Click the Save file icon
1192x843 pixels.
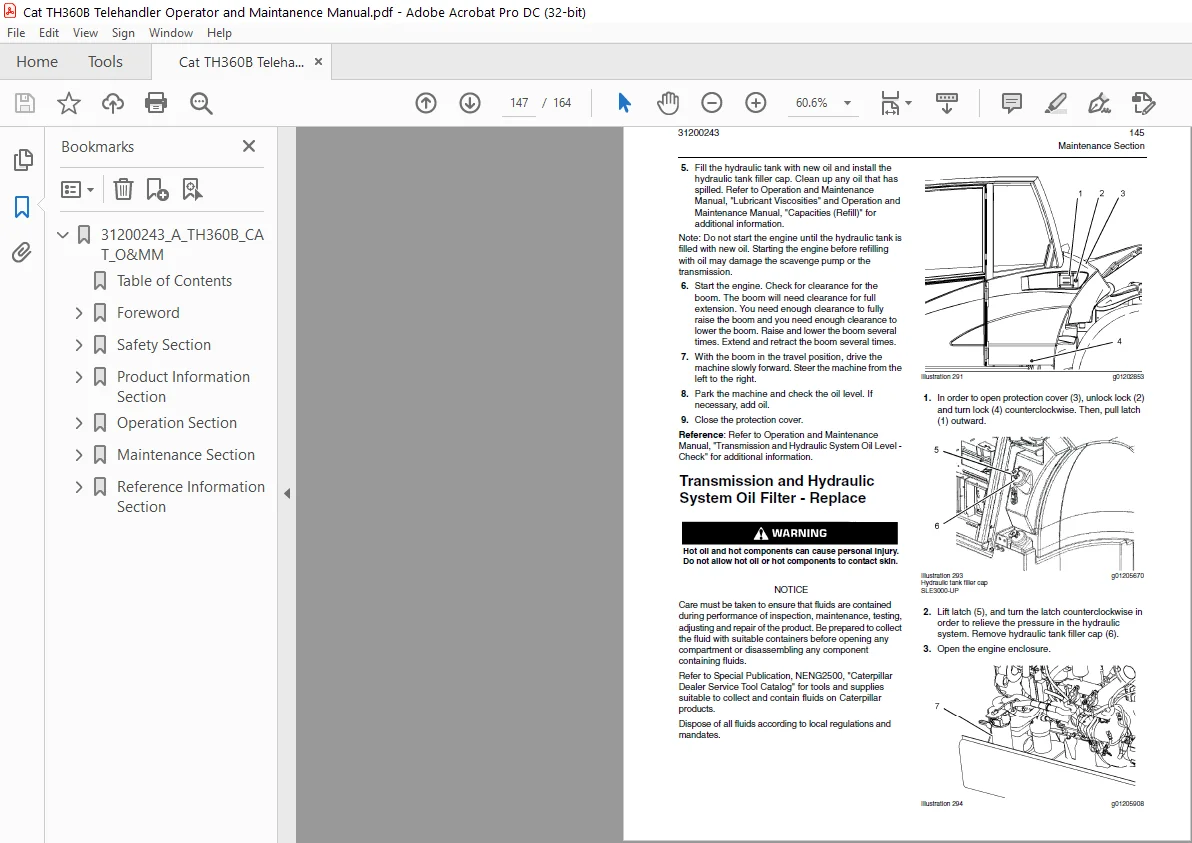click(x=25, y=103)
